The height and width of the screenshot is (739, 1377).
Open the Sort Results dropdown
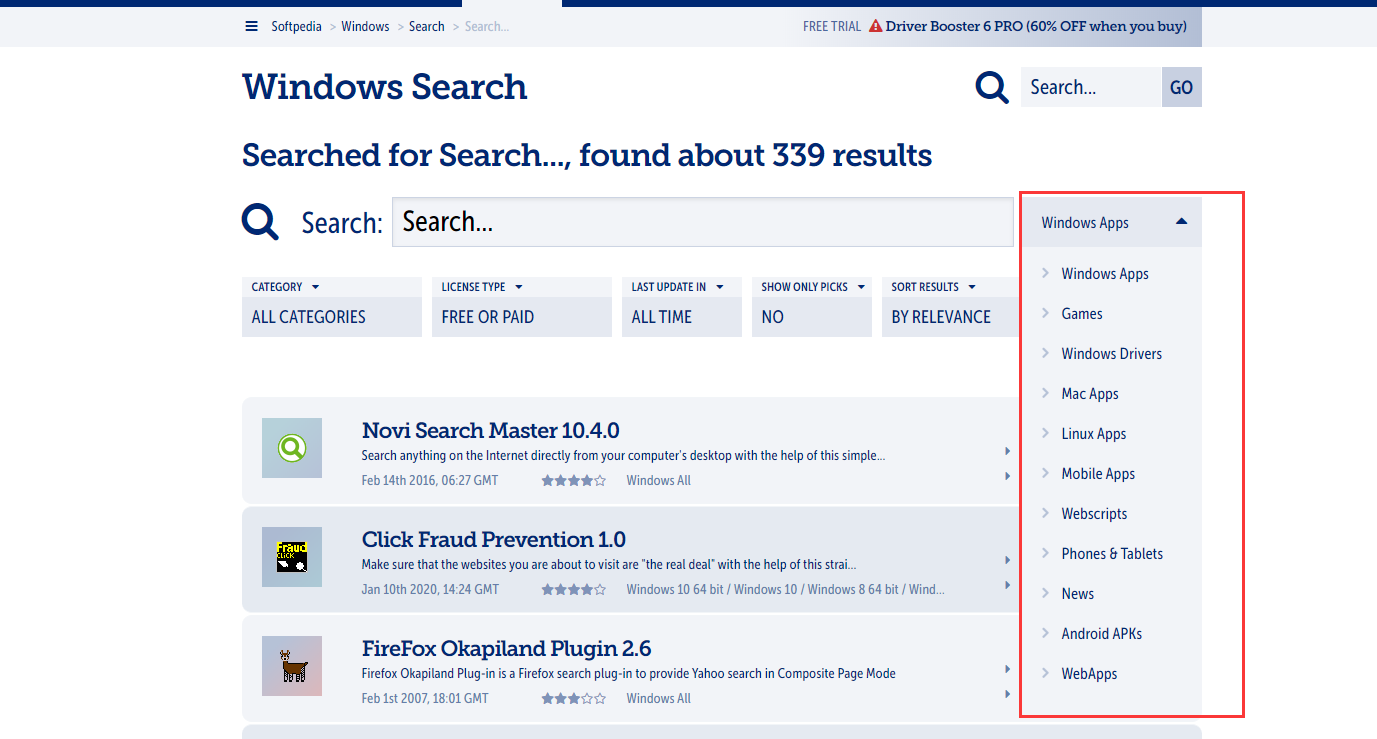coord(950,287)
